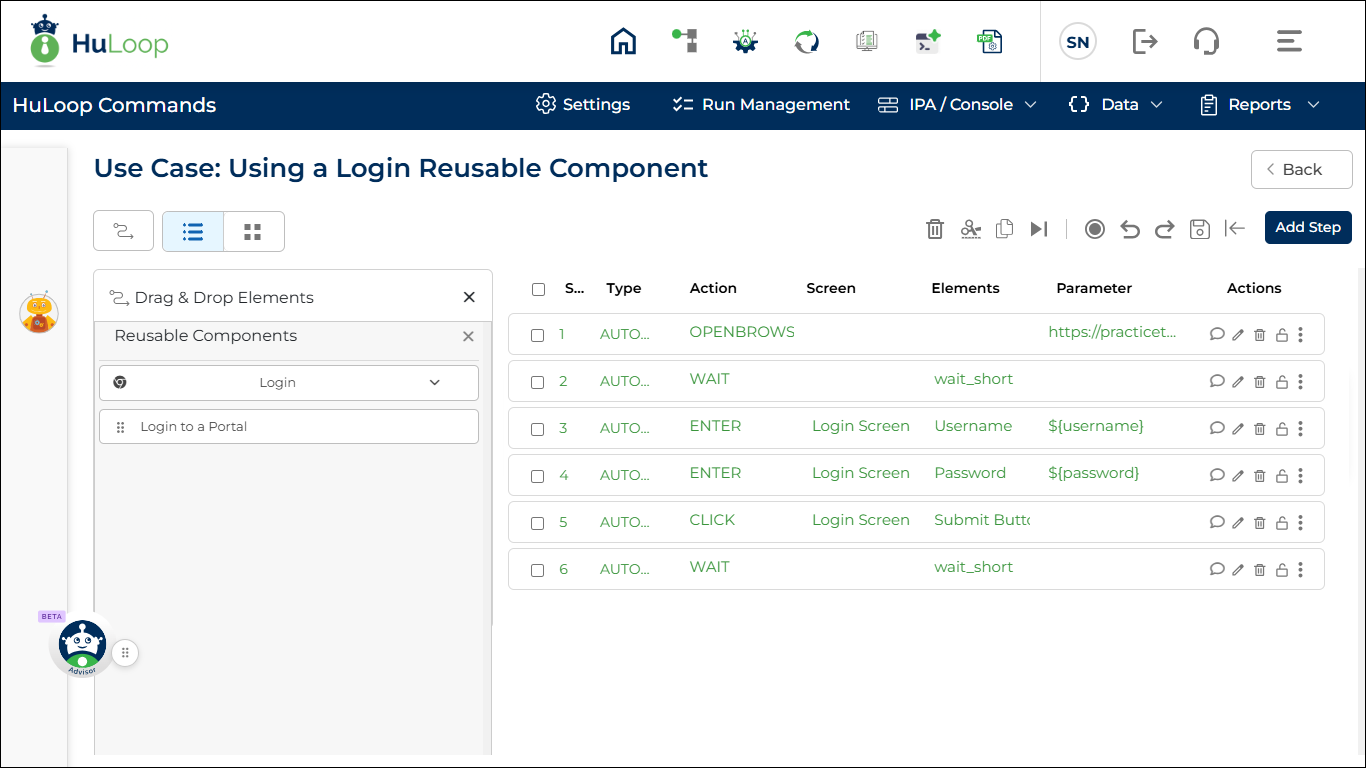
Task: Copy selected steps with the copy icon
Action: (1005, 229)
